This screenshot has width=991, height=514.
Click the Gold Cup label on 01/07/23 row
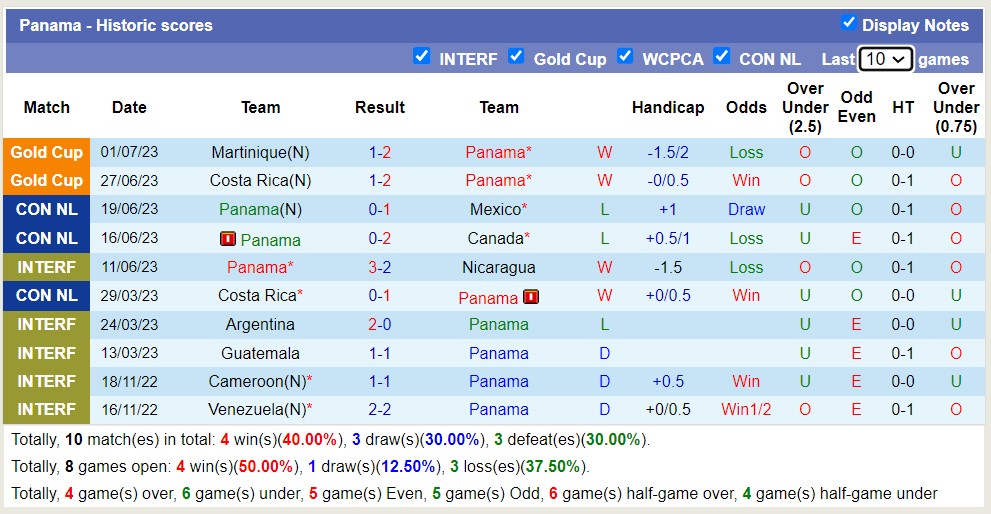[x=47, y=153]
